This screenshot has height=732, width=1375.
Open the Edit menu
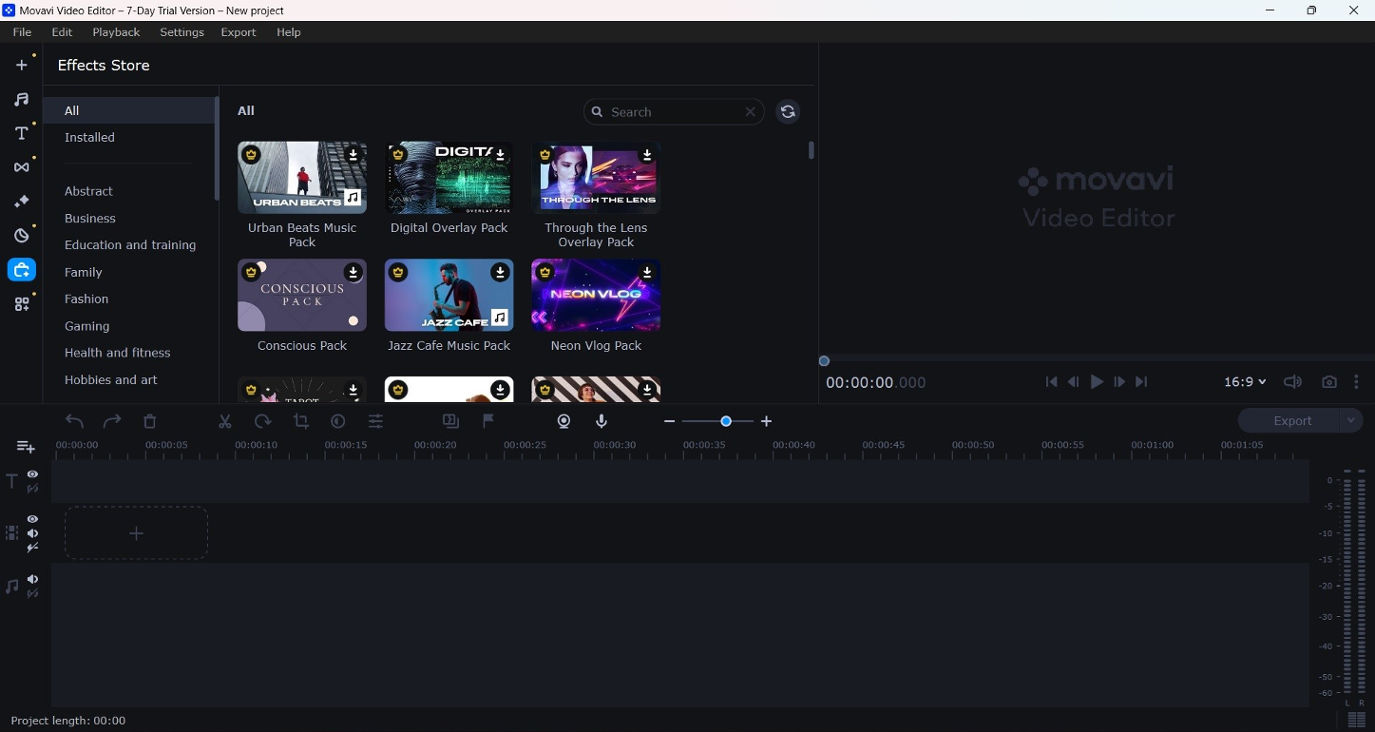62,32
